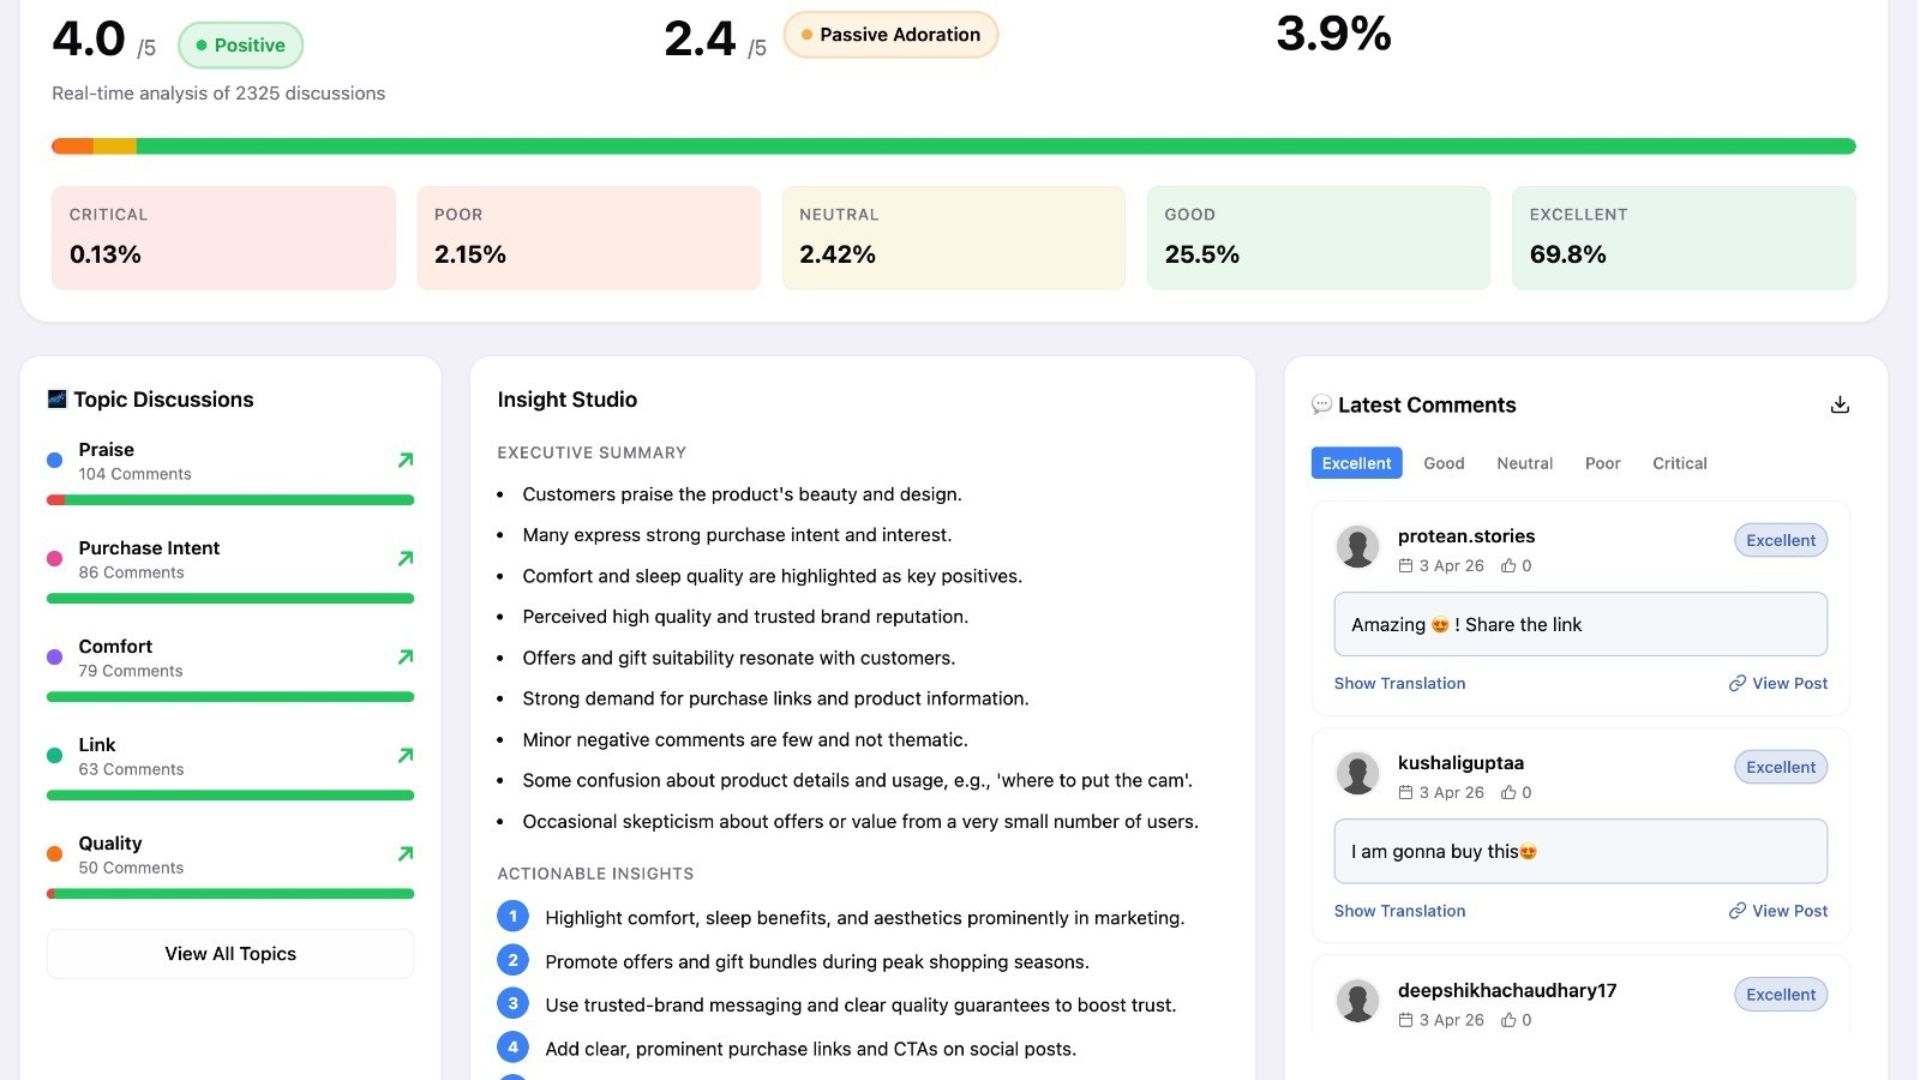
Task: Open View Post link for kushaliguptaa
Action: 1778,911
